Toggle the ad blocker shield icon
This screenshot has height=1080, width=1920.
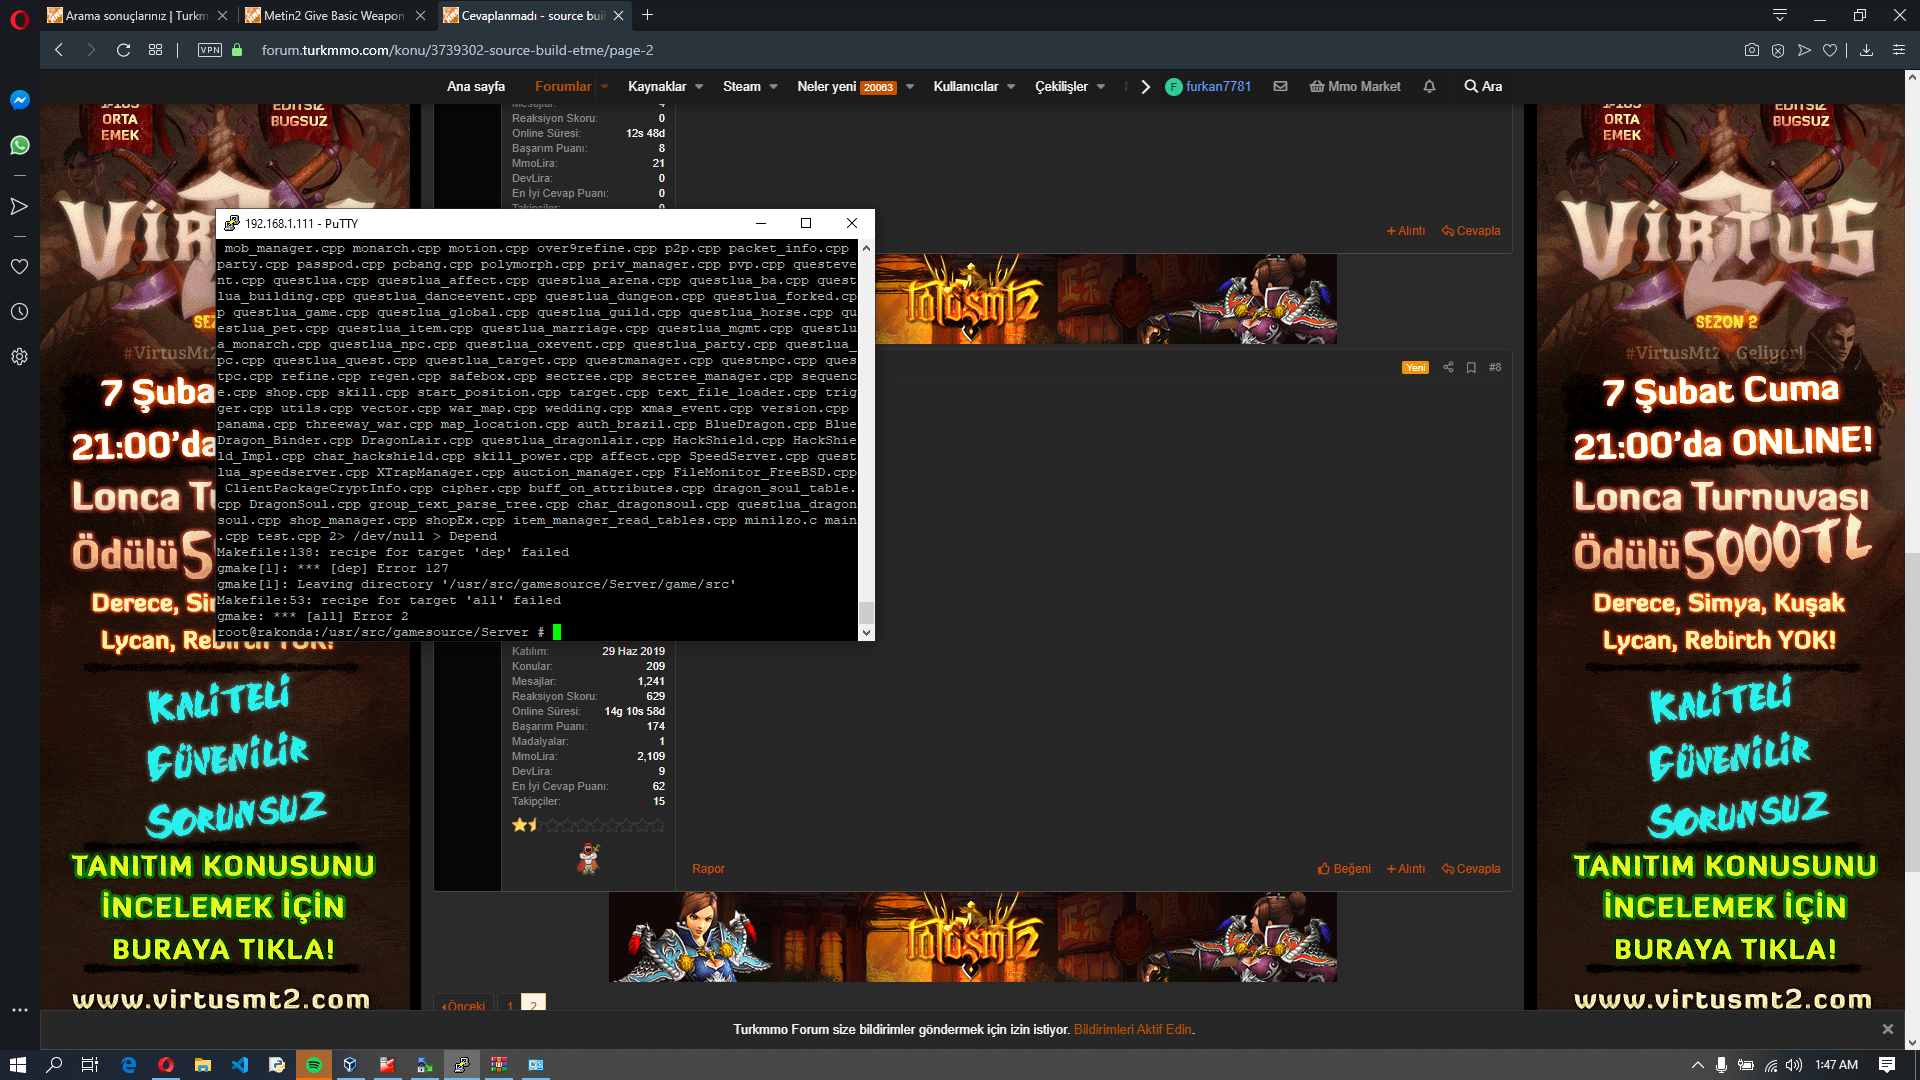1778,50
